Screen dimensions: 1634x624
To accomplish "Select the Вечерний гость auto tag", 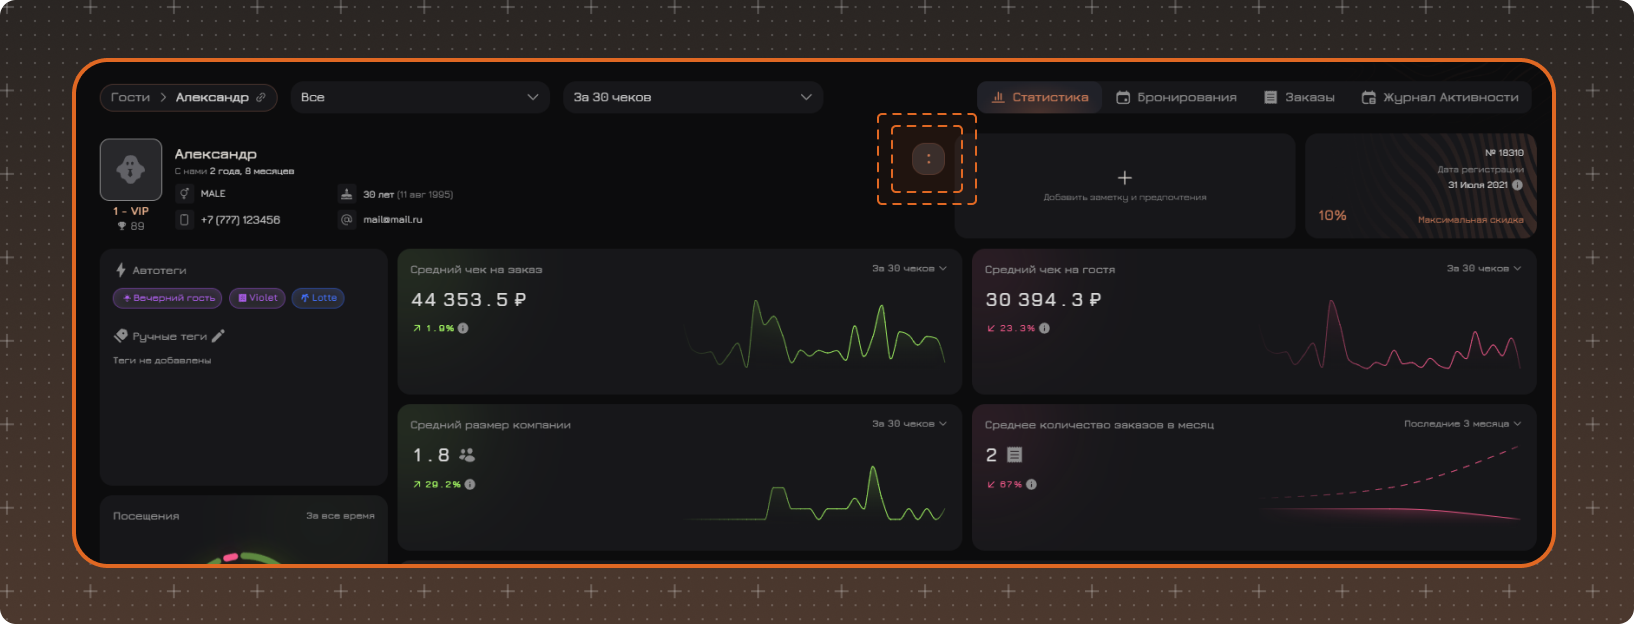I will (169, 298).
